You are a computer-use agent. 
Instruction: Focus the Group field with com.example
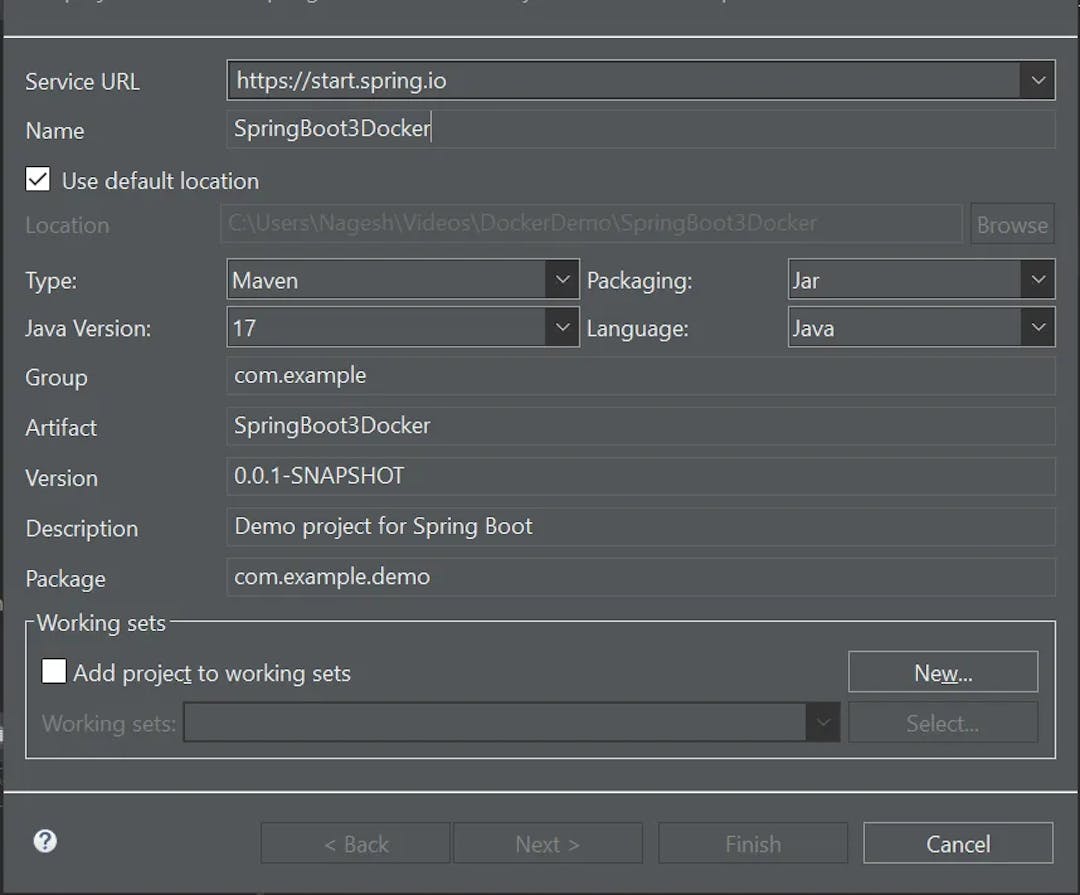pyautogui.click(x=640, y=376)
